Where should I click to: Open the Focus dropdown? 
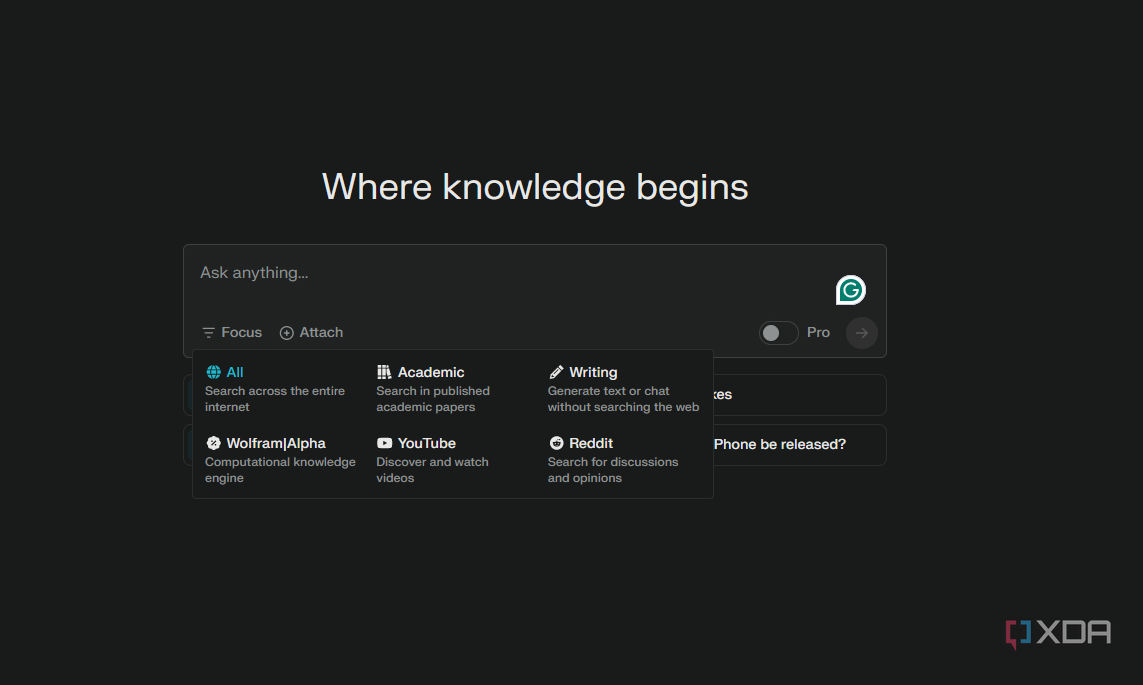tap(232, 332)
